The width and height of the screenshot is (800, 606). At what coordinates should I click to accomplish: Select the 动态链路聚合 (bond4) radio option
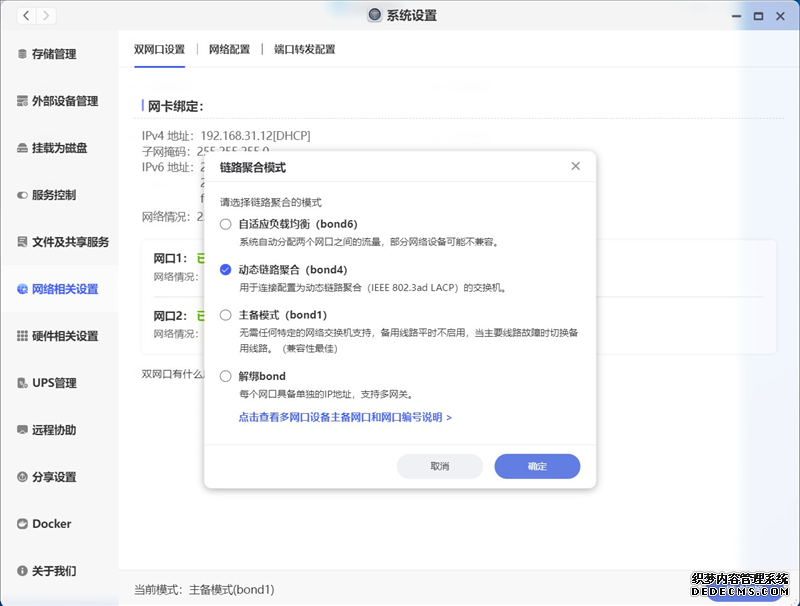[x=226, y=269]
